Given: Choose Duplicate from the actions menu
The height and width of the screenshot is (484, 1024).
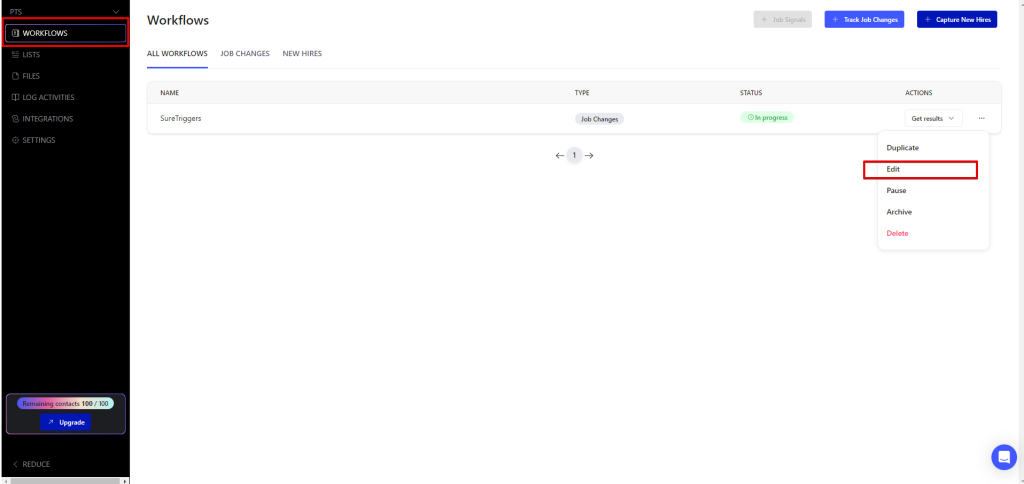Looking at the screenshot, I should pyautogui.click(x=902, y=148).
